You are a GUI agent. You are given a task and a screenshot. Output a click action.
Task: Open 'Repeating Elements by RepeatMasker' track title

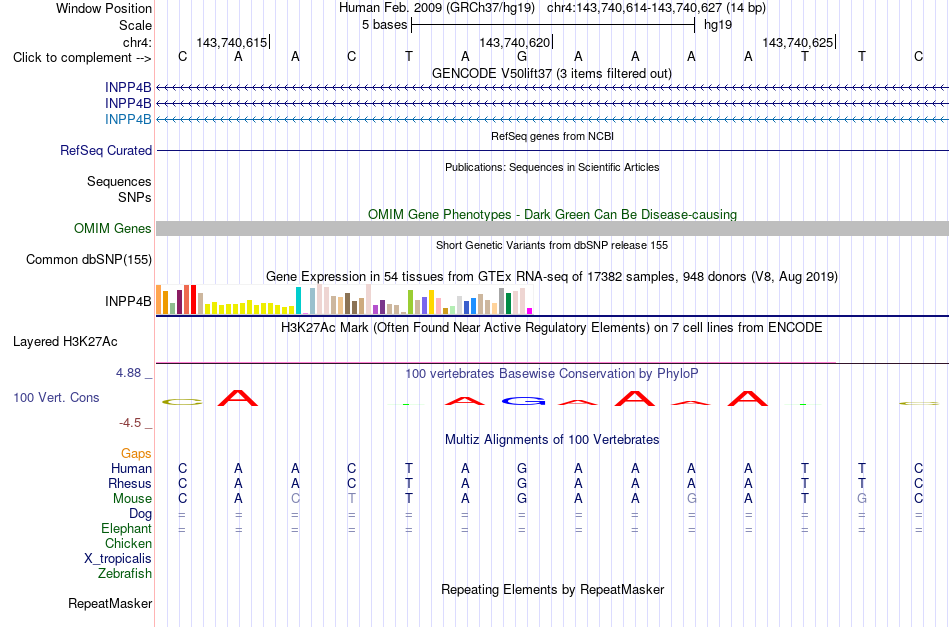pyautogui.click(x=553, y=590)
